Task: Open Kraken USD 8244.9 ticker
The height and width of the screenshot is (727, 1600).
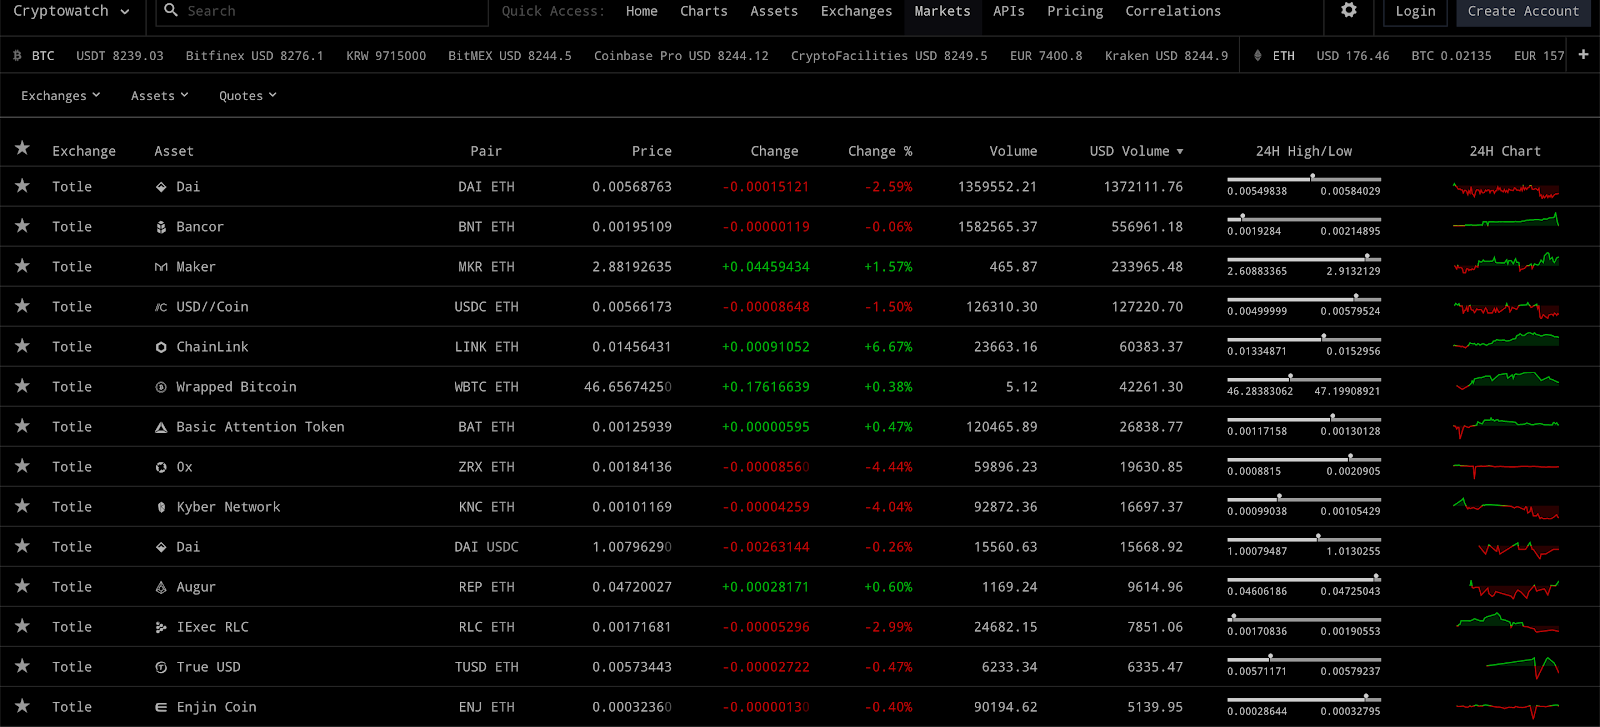Action: coord(1166,56)
